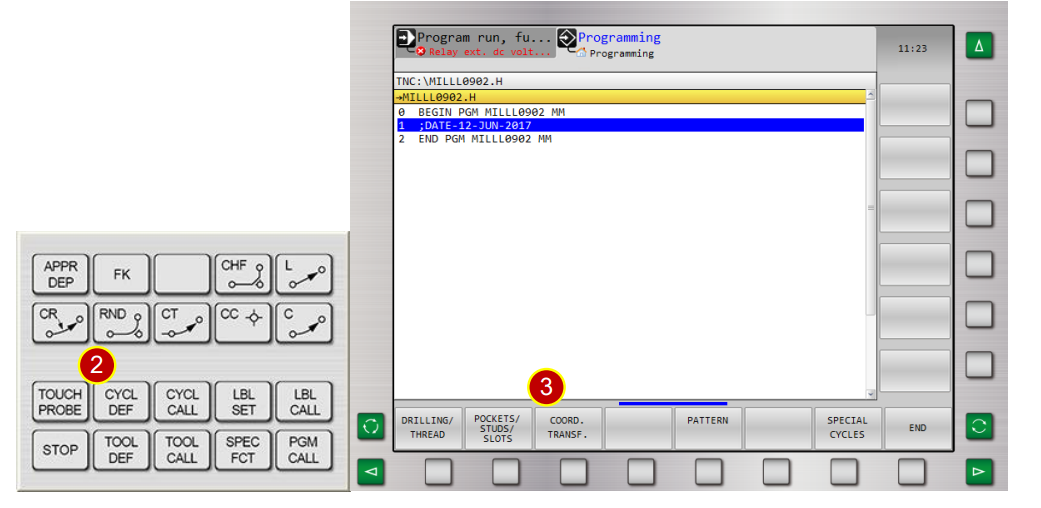This screenshot has height=508, width=1041.
Task: Select the PATTERN soft key
Action: tap(708, 428)
